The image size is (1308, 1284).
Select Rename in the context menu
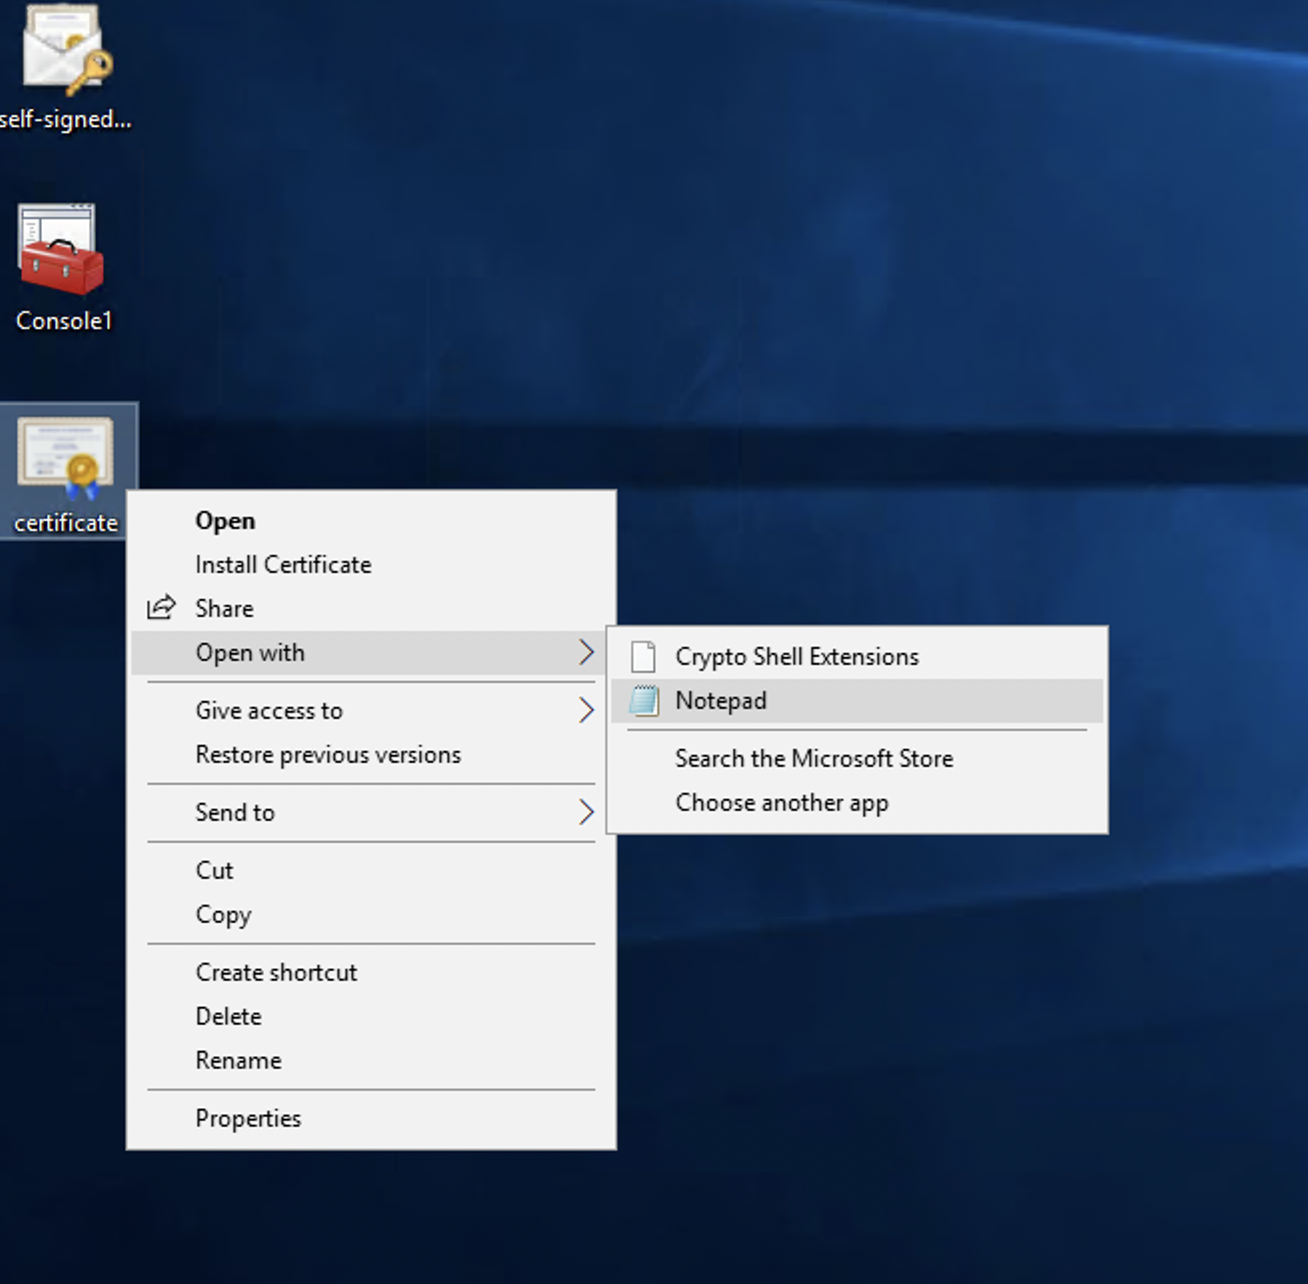click(x=238, y=1060)
